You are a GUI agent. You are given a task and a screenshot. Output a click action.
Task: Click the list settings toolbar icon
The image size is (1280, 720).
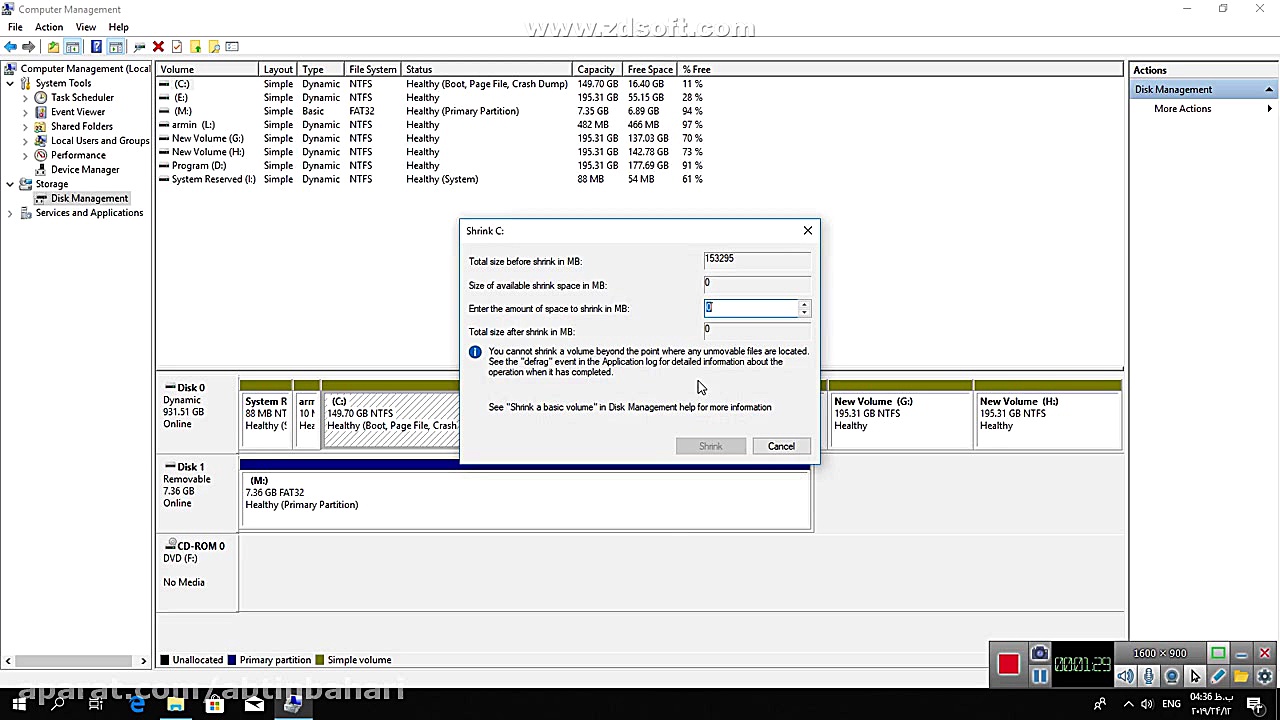[232, 47]
